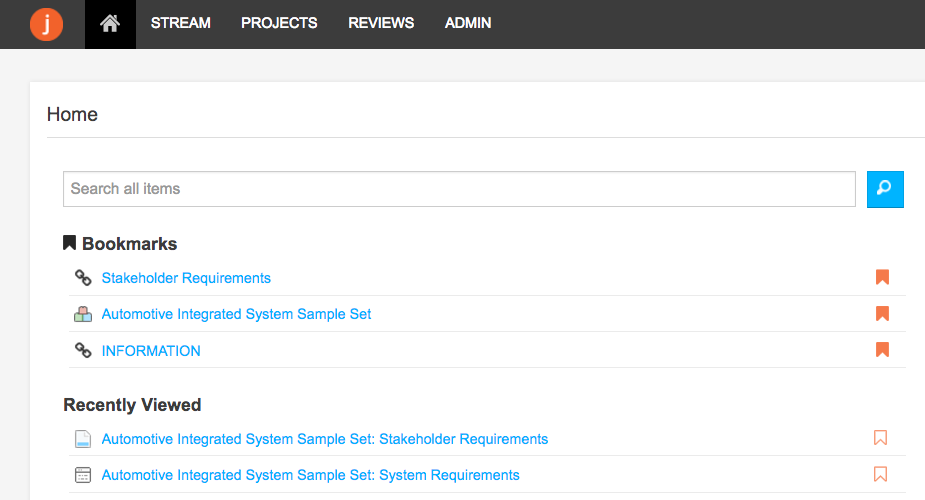Bookmark the recently viewed Stakeholder Requirements item
This screenshot has height=500, width=925.
880,438
